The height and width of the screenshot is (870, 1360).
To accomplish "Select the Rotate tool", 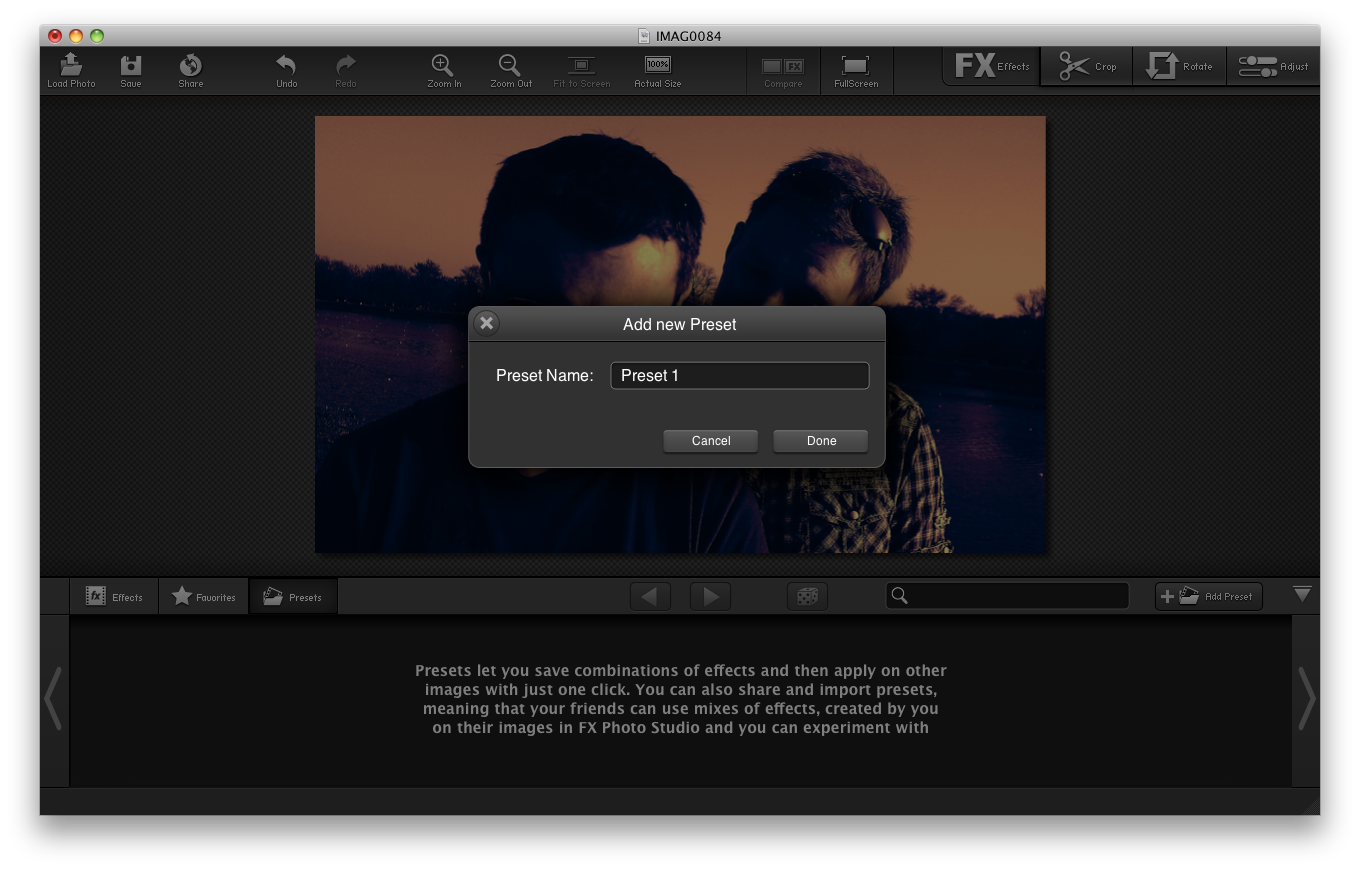I will (x=1180, y=65).
